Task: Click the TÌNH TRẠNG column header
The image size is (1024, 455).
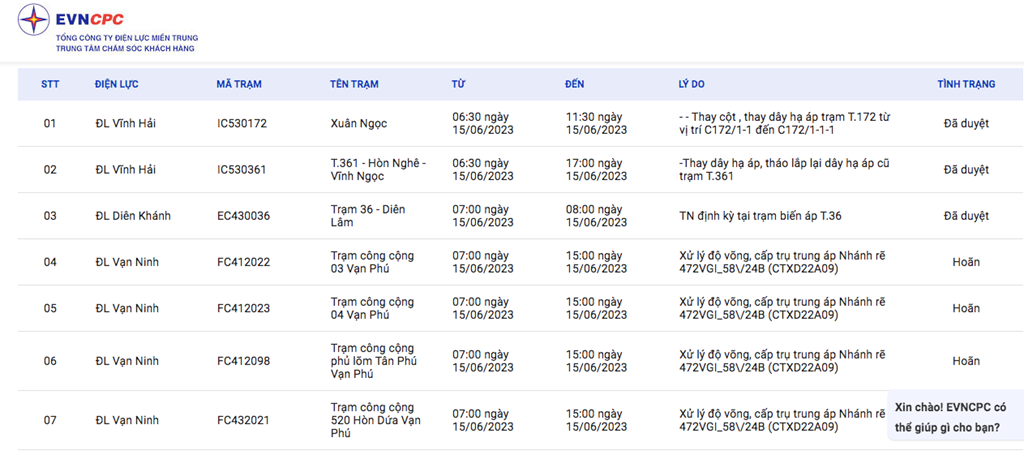Action: coord(966,84)
